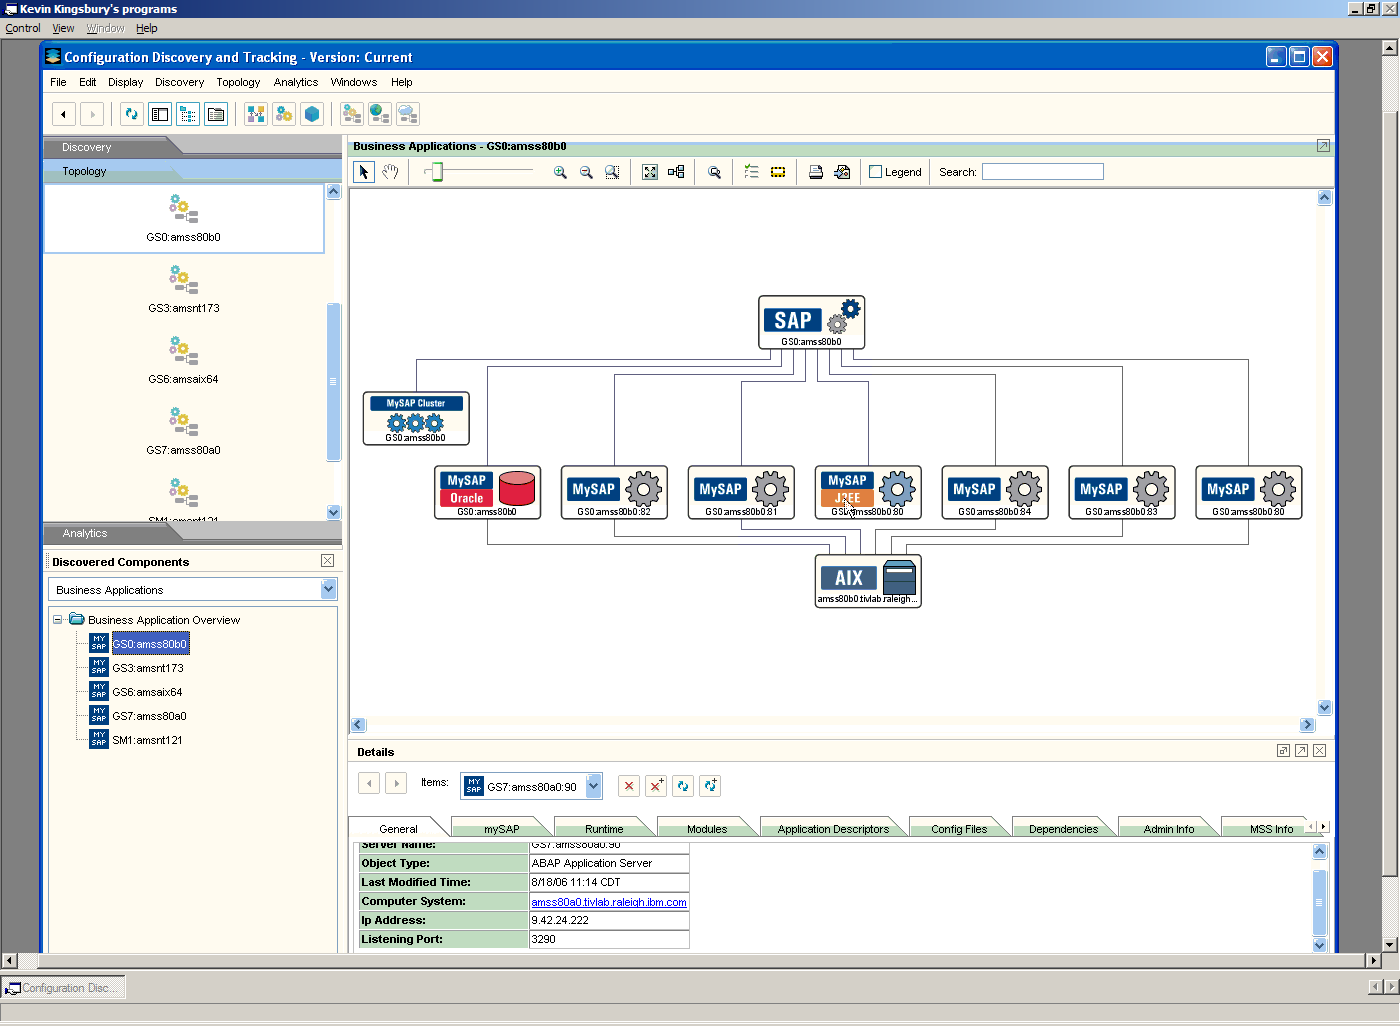Image resolution: width=1400 pixels, height=1026 pixels.
Task: Click the graph zoom slider handle
Action: point(437,172)
